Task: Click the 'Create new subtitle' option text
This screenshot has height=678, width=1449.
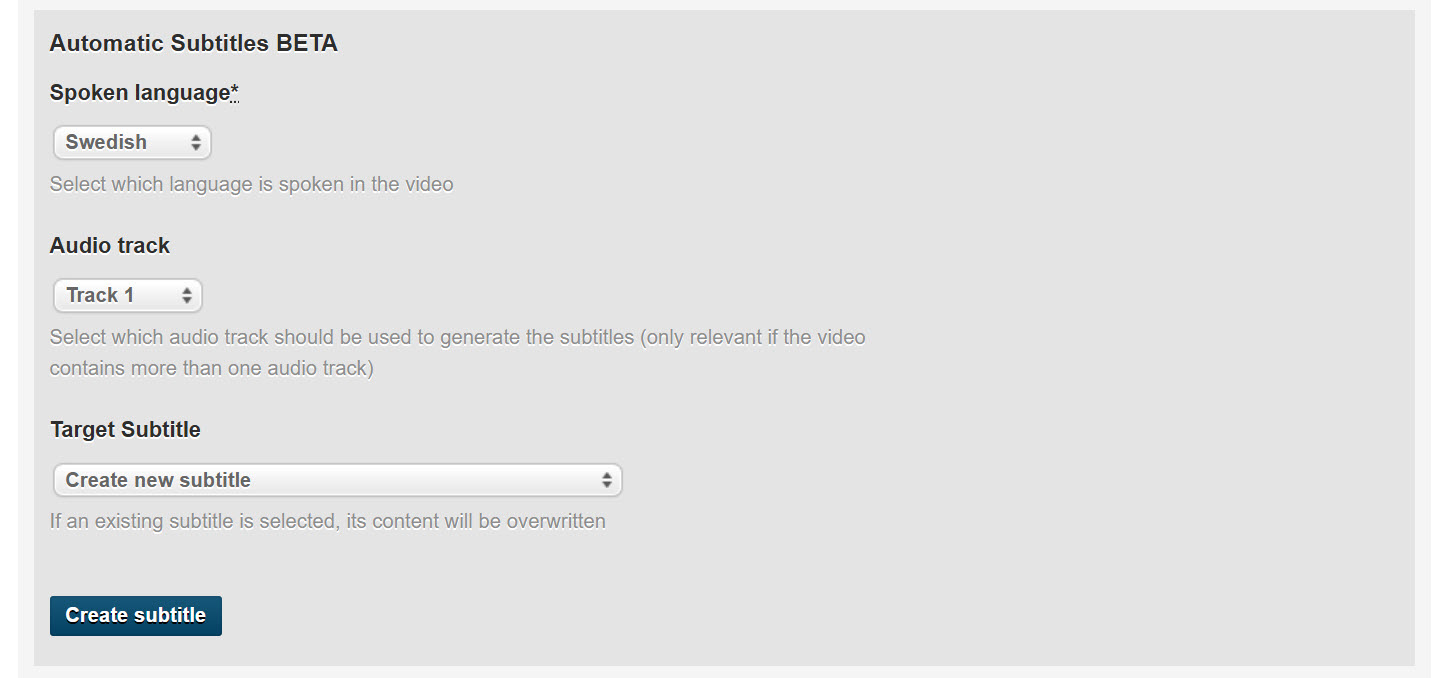Action: pyautogui.click(x=158, y=480)
